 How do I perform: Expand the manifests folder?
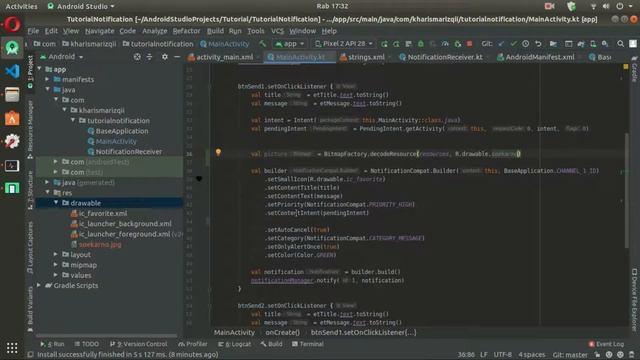(x=48, y=79)
